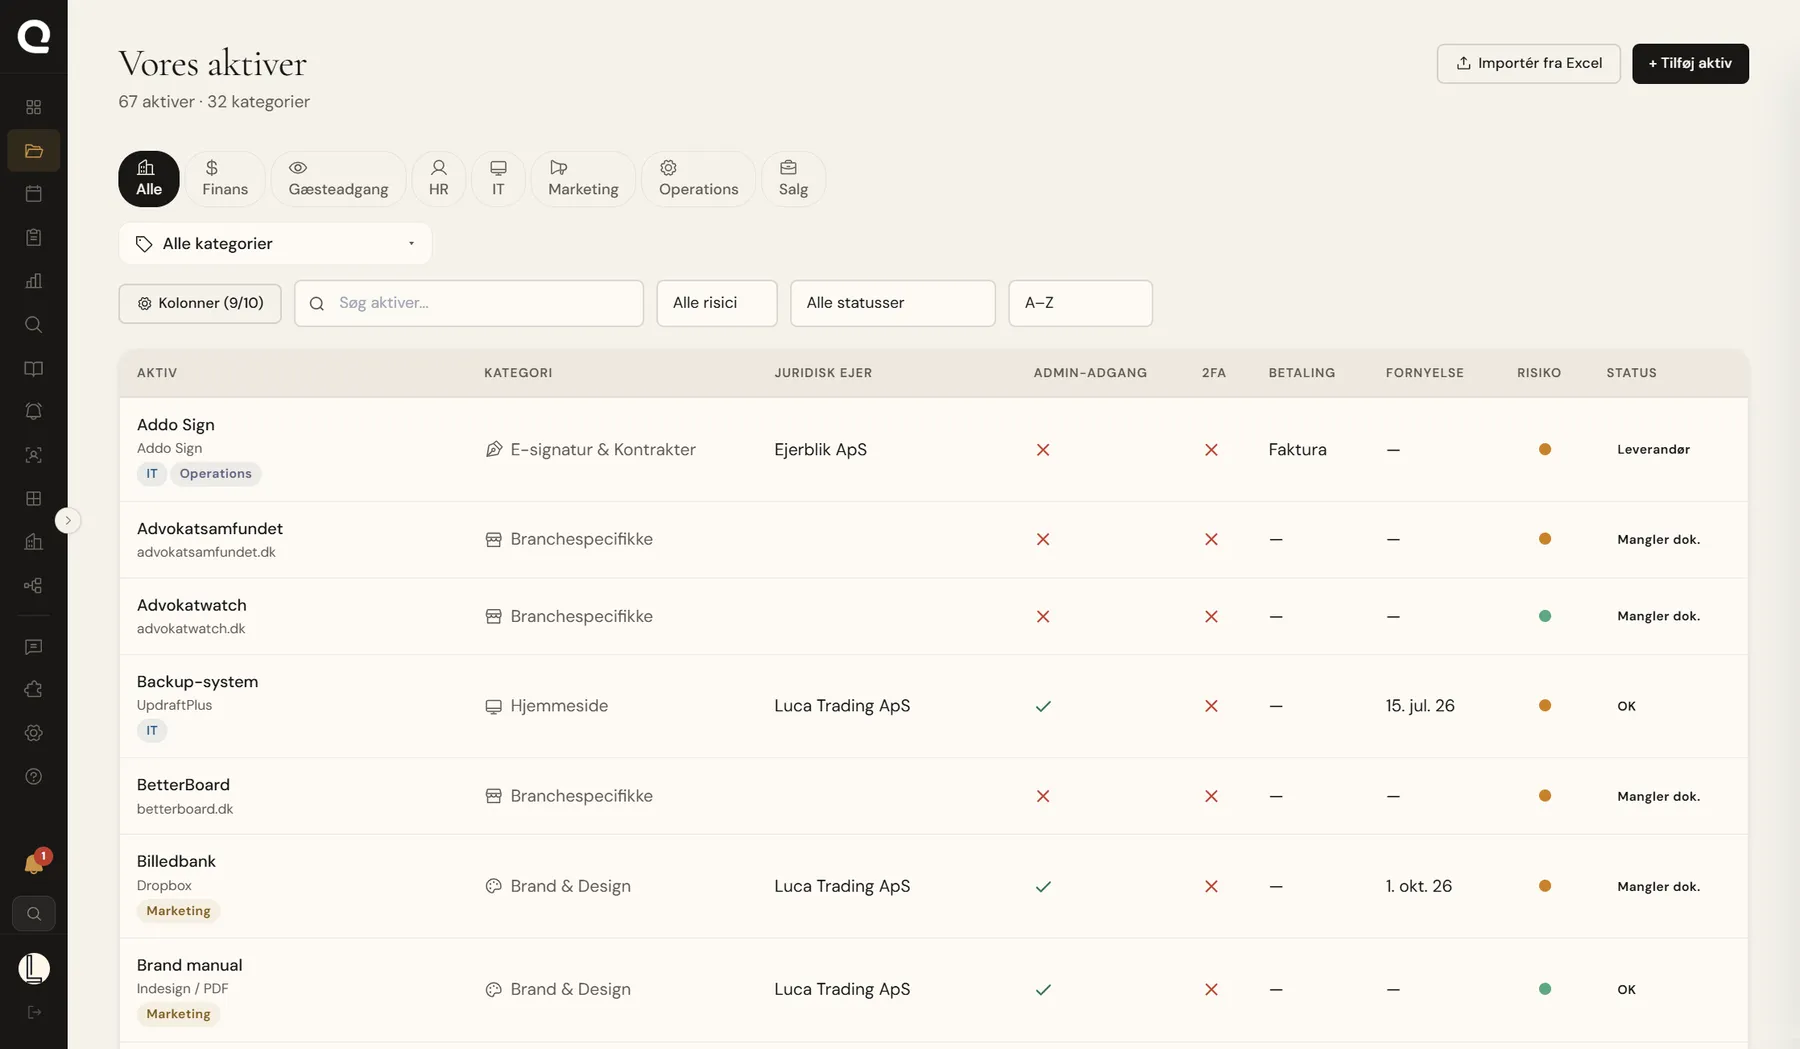The image size is (1800, 1049).
Task: Open the A–Z sort dropdown
Action: (1080, 303)
